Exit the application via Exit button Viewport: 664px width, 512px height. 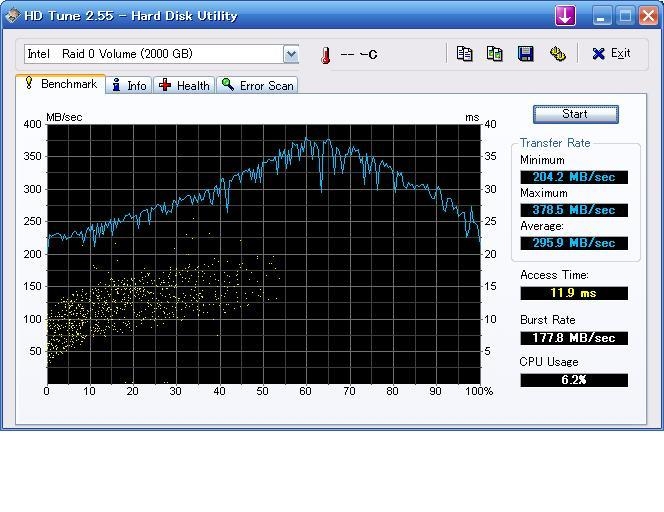pos(611,53)
